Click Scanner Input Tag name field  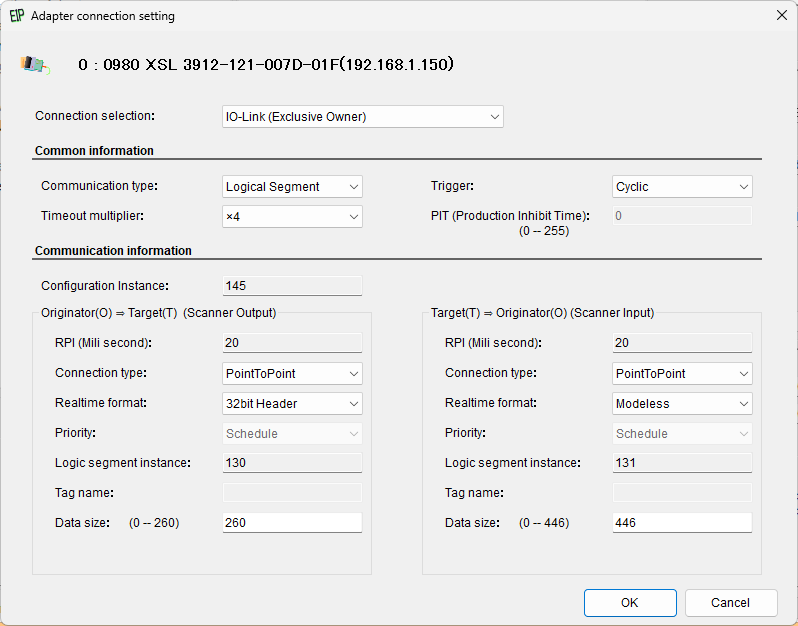pyautogui.click(x=682, y=493)
